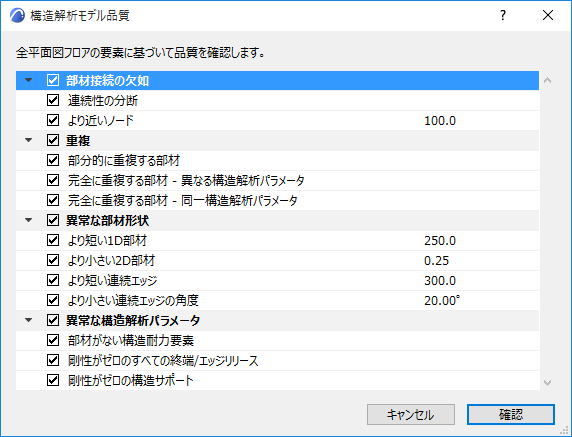Open help with the question mark button
The image size is (572, 437).
point(503,15)
